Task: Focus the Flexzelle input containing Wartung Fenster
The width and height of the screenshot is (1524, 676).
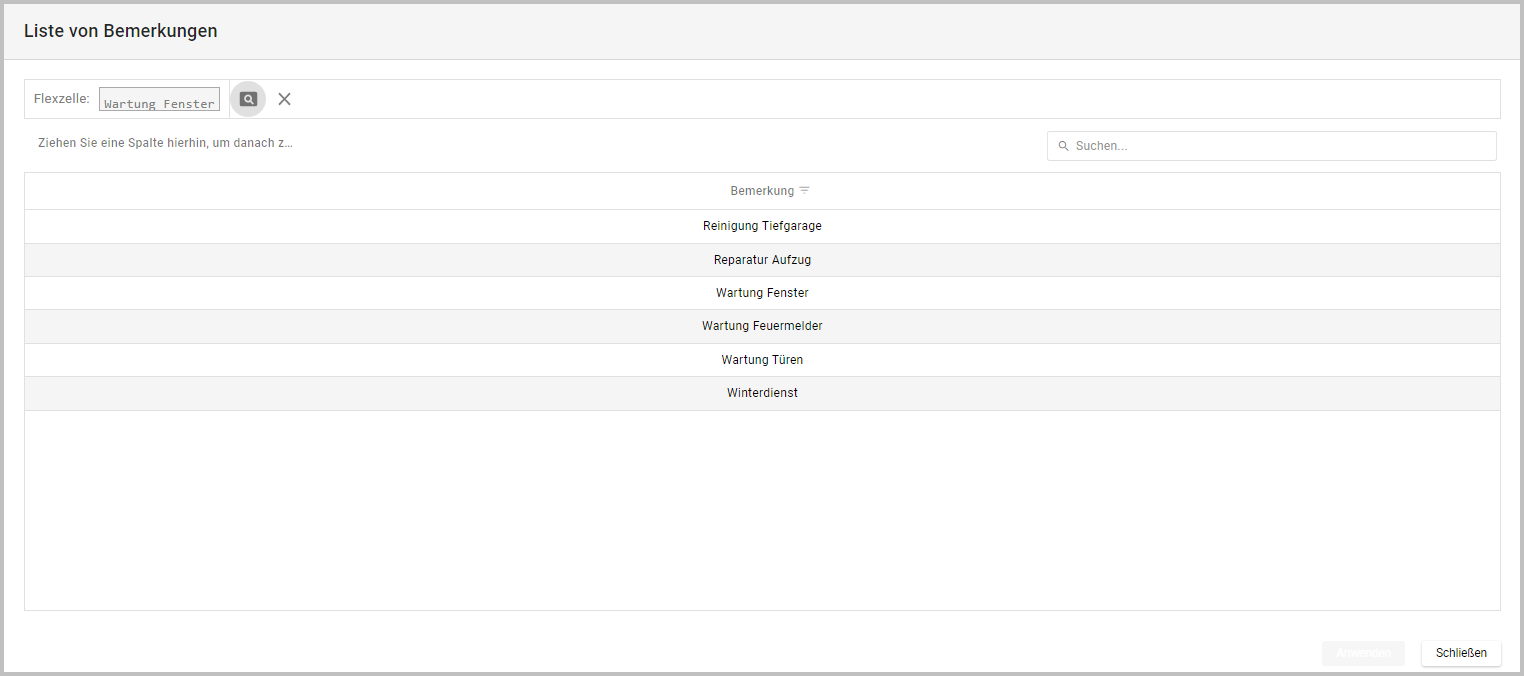Action: tap(159, 100)
